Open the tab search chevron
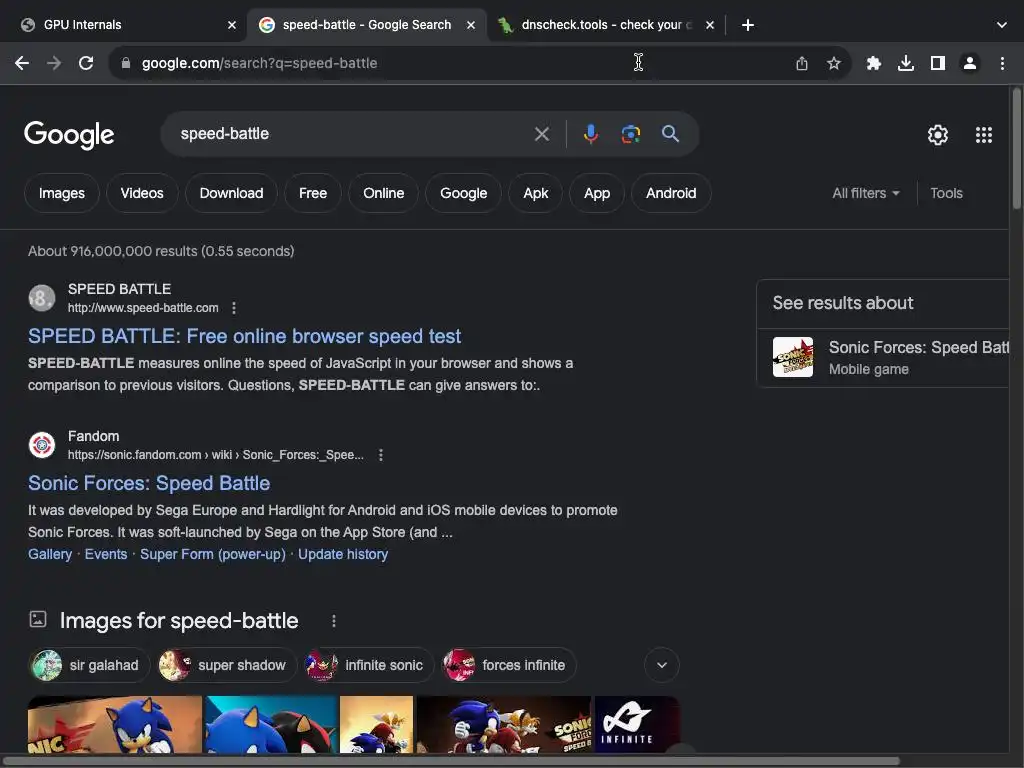 (1002, 25)
